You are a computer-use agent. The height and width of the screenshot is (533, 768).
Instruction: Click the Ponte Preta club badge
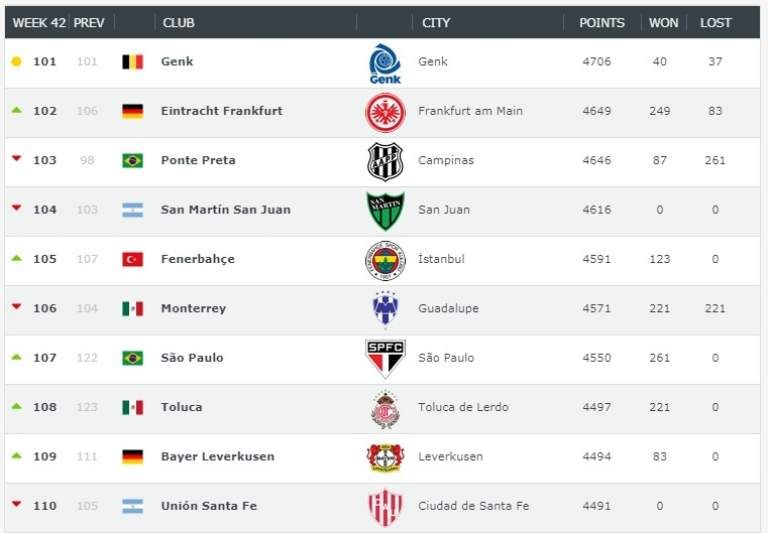tap(385, 161)
